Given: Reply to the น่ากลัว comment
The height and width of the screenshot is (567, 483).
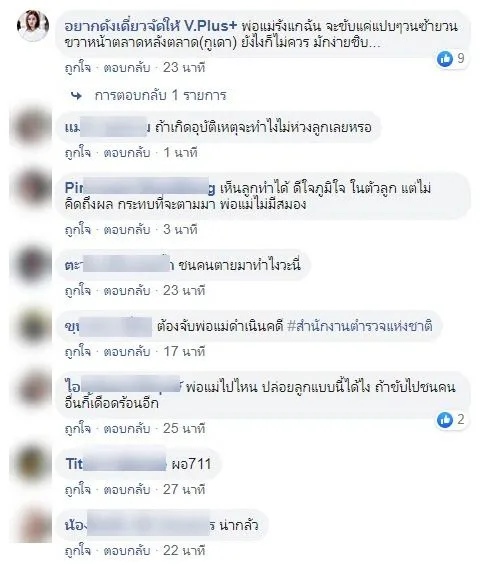Looking at the screenshot, I should (127, 551).
